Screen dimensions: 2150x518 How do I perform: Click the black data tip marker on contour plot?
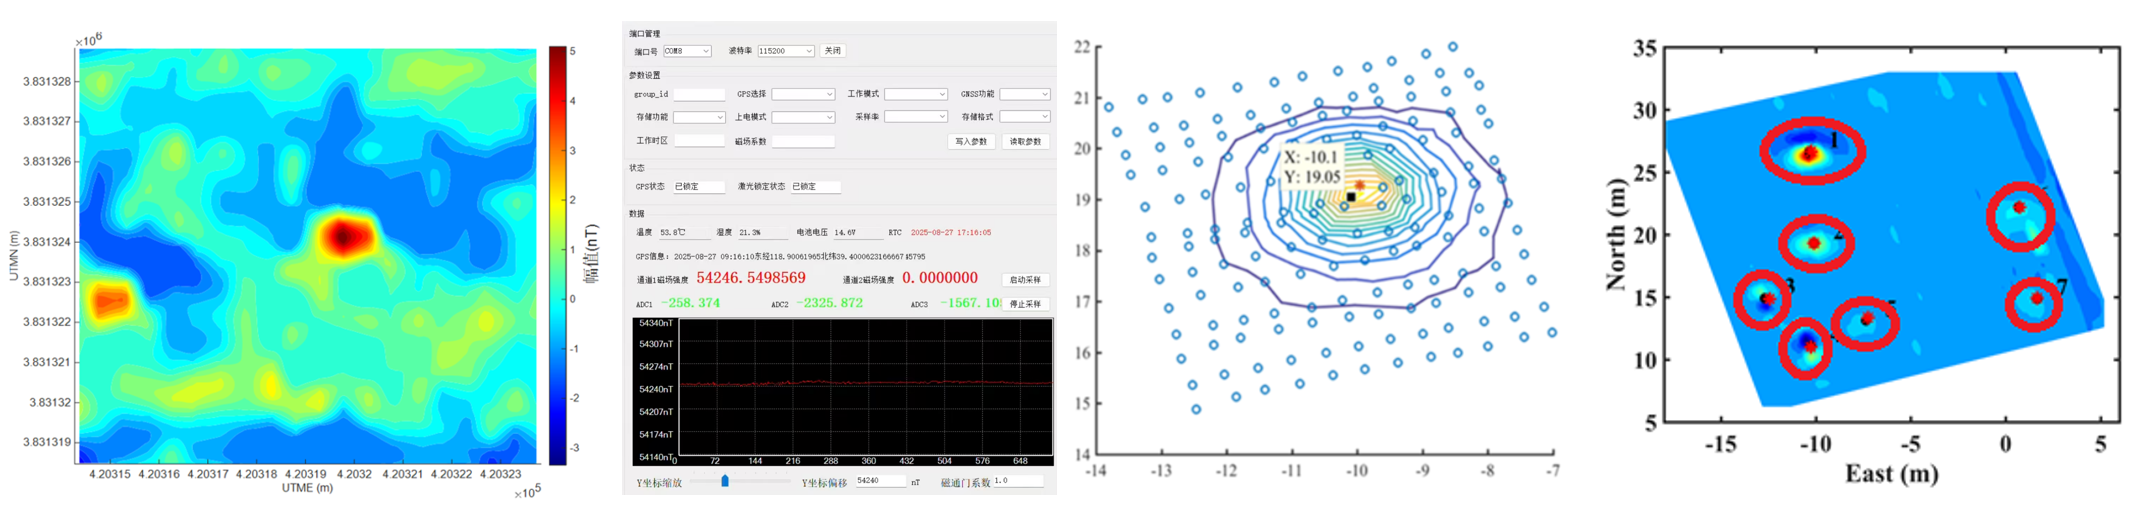1351,197
